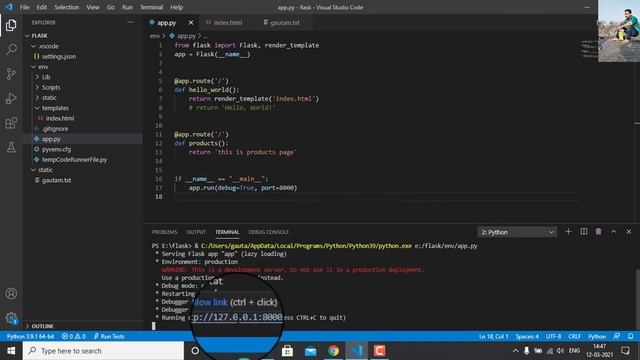Collapse the FLASK root folder
The height and width of the screenshot is (360, 640).
(x=27, y=36)
